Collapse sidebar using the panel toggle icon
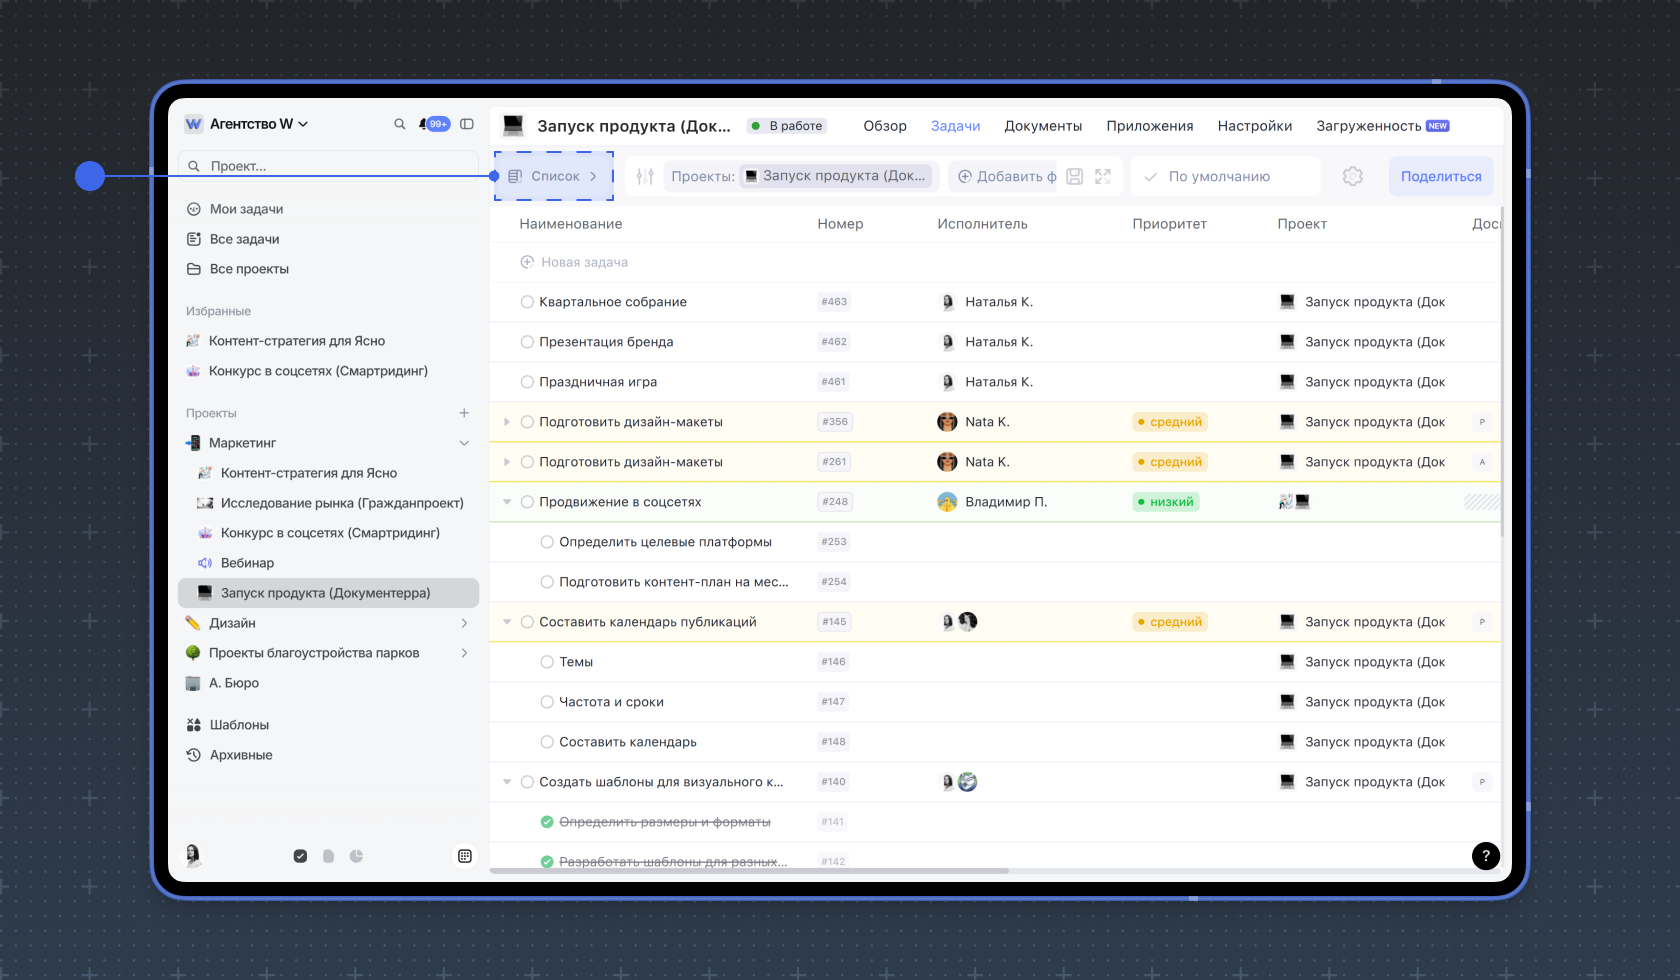The image size is (1680, 980). pyautogui.click(x=467, y=124)
